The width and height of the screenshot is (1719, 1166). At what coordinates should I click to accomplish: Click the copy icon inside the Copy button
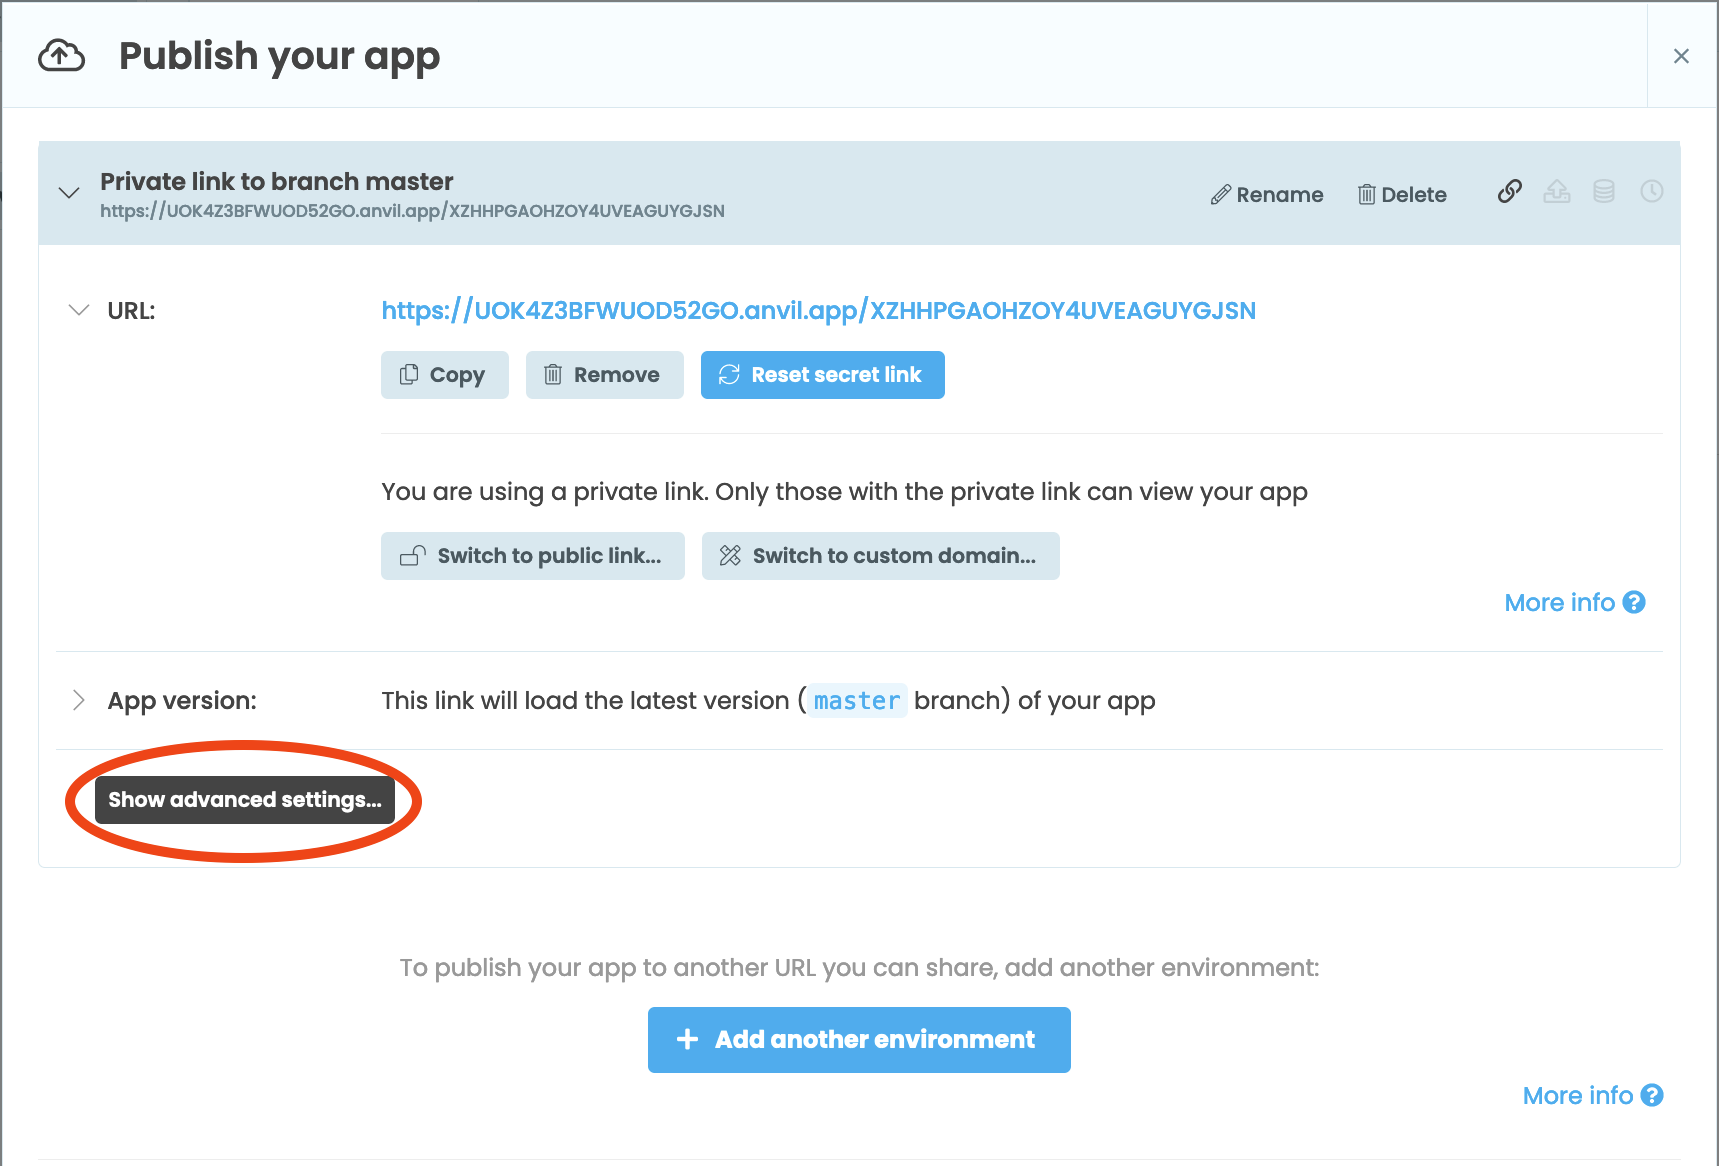(410, 374)
